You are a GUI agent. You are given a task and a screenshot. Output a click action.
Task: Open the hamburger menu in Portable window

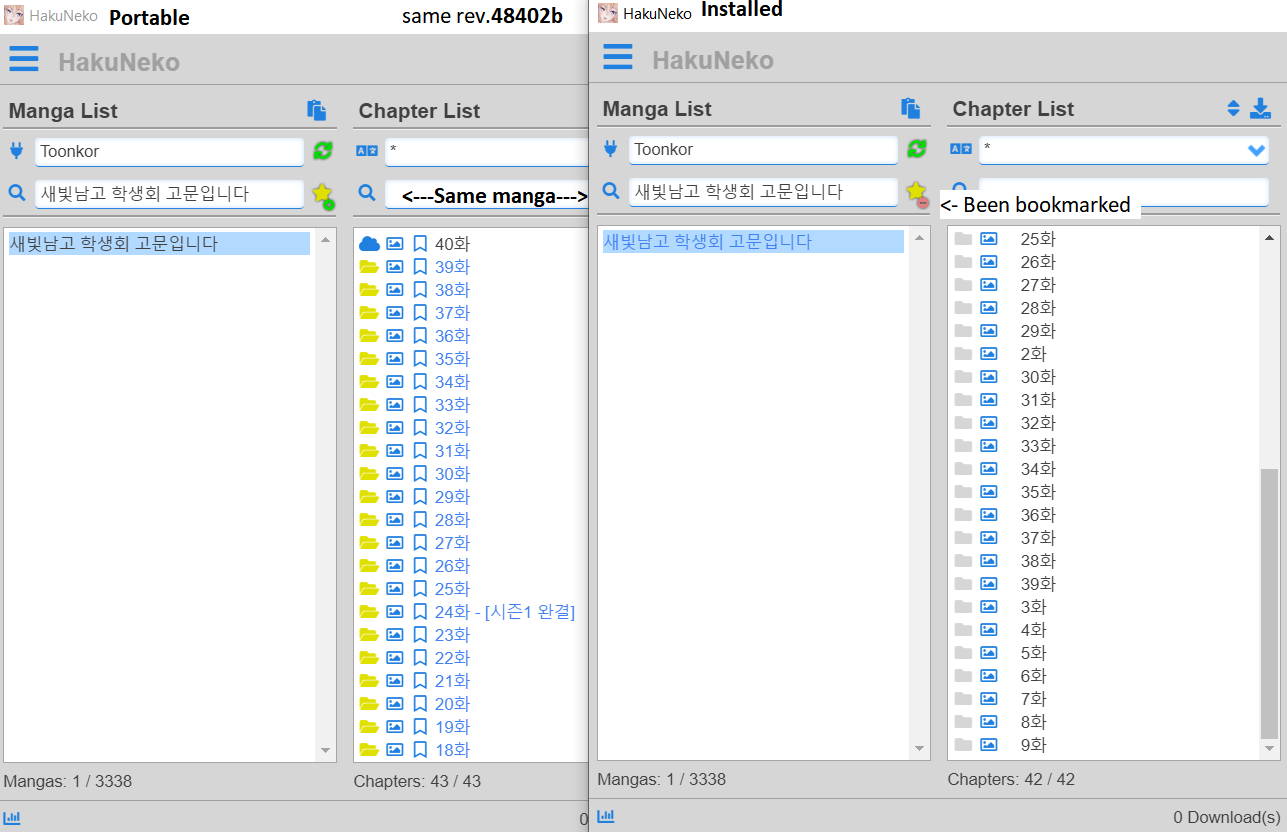coord(24,58)
